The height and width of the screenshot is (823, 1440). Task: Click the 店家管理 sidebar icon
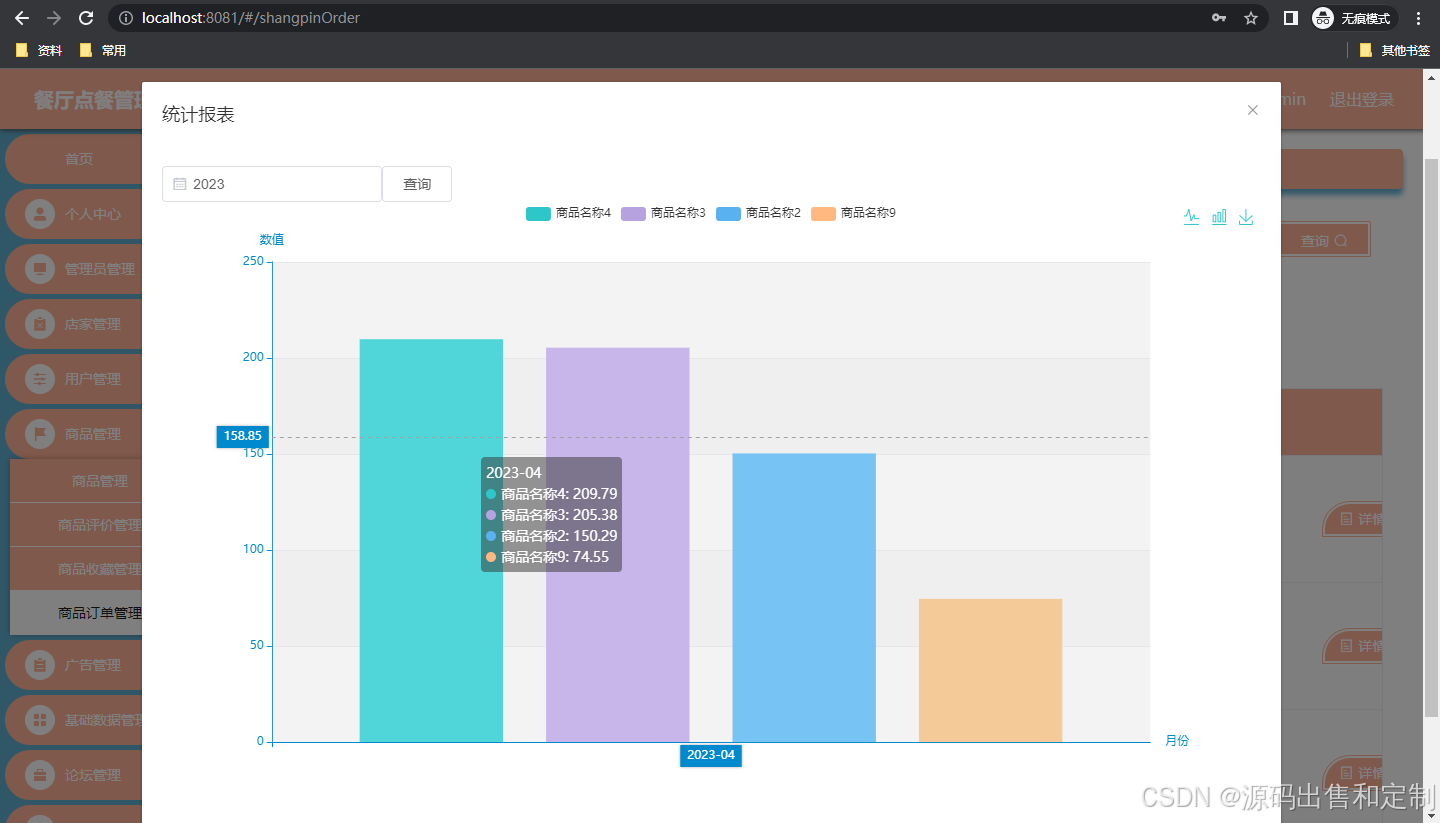(x=40, y=324)
